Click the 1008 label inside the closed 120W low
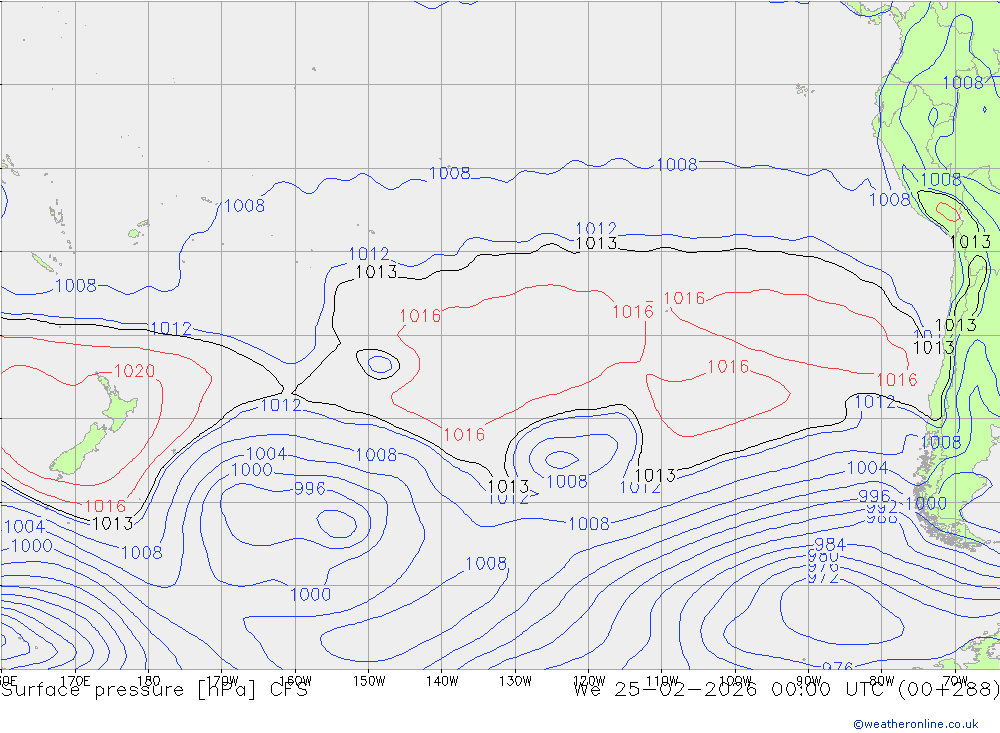The image size is (1000, 733). (567, 482)
